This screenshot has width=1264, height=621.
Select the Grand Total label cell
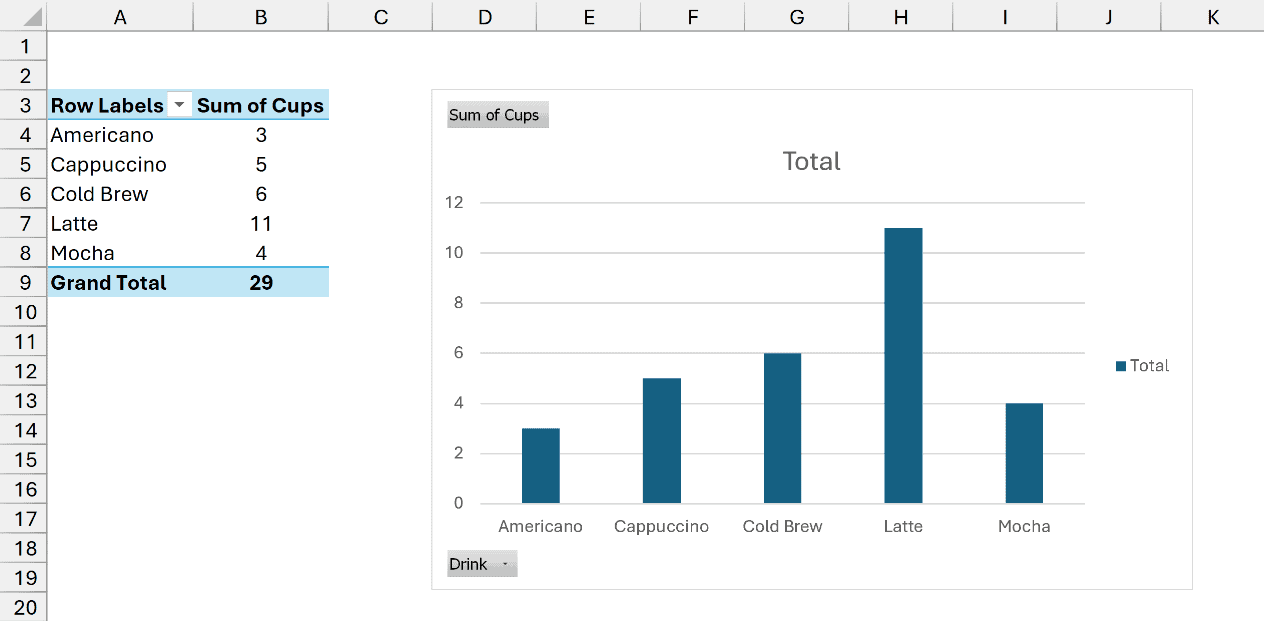(x=120, y=282)
